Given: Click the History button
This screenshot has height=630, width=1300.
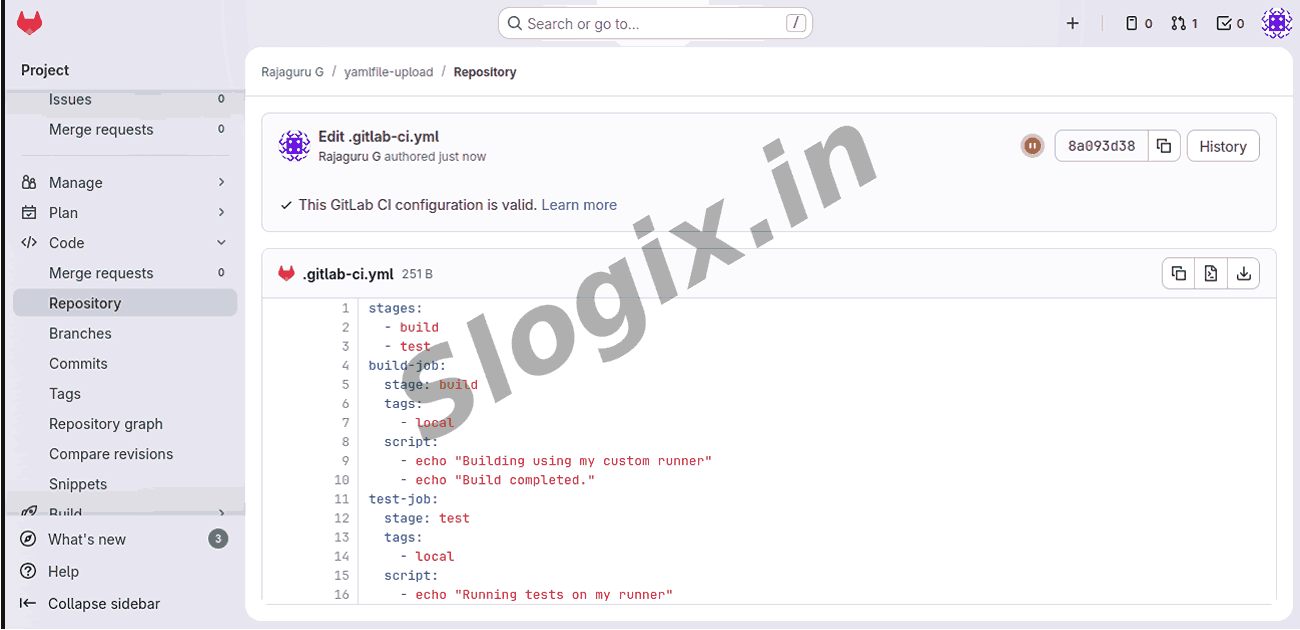Looking at the screenshot, I should coord(1222,146).
